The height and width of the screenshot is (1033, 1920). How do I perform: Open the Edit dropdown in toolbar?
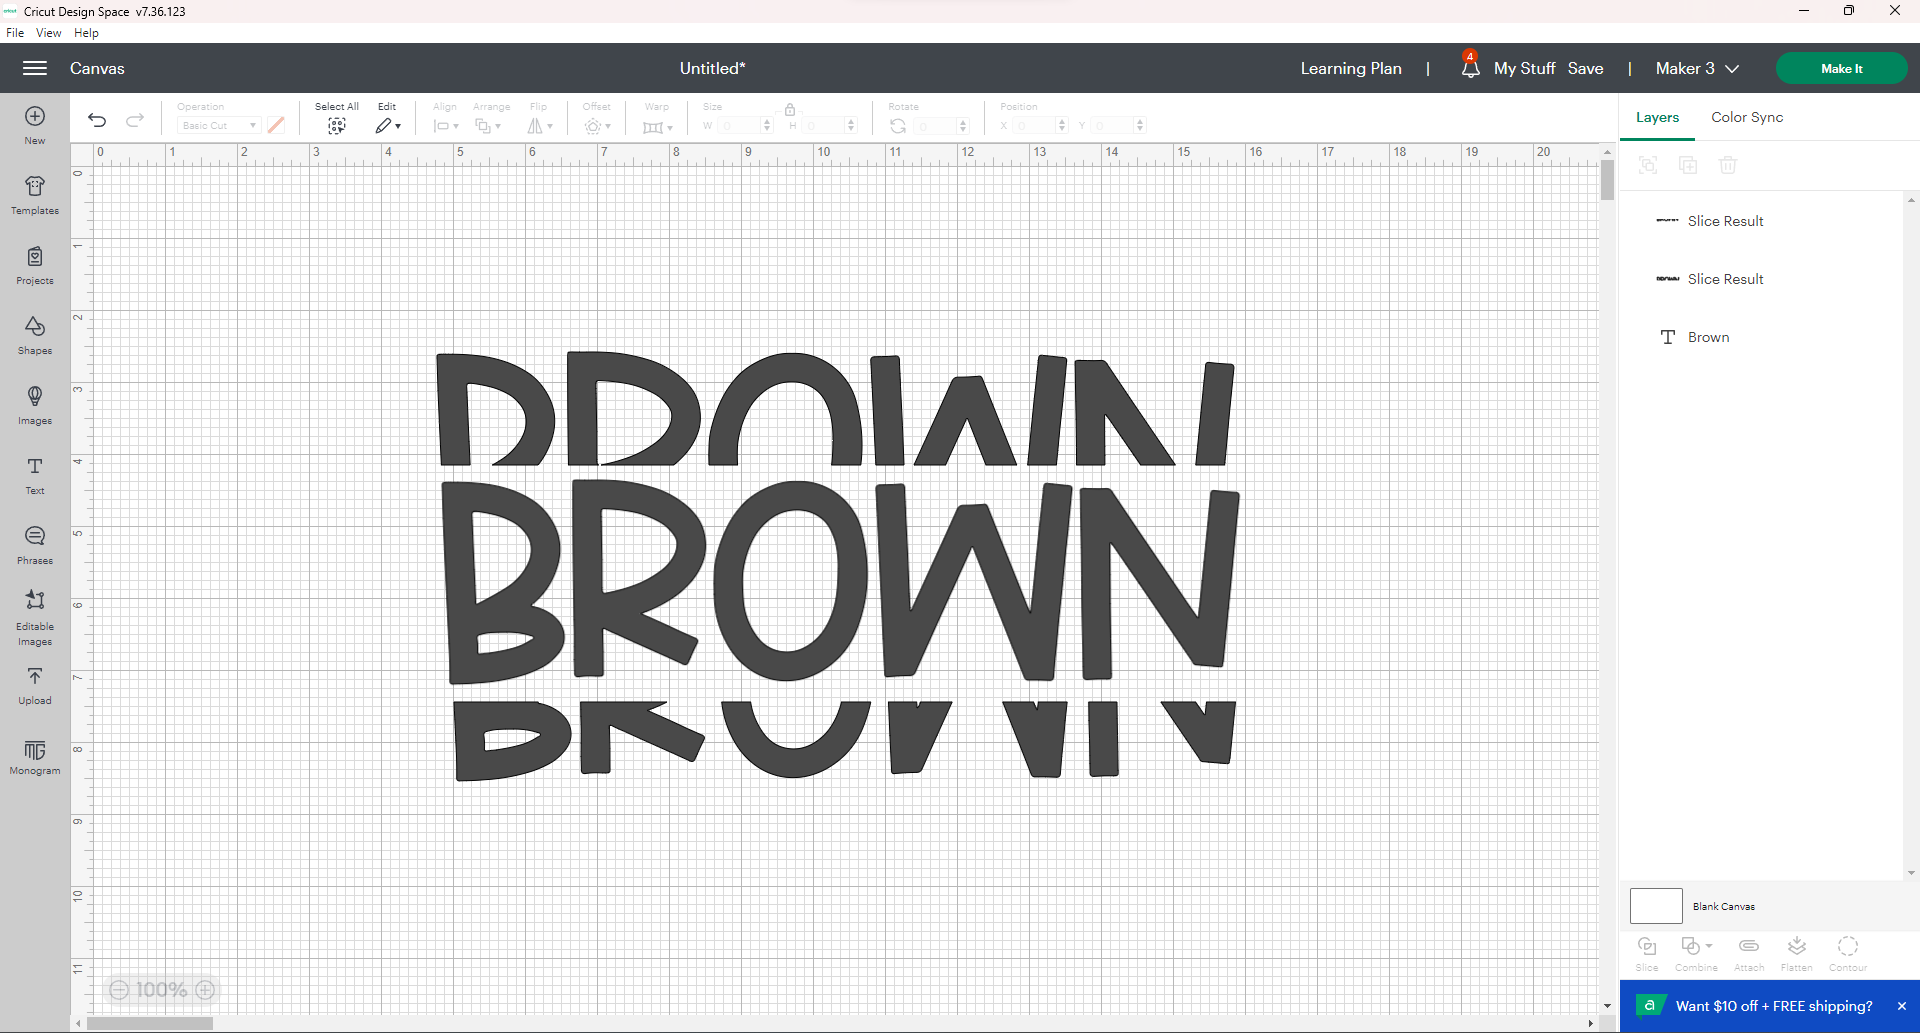(388, 126)
